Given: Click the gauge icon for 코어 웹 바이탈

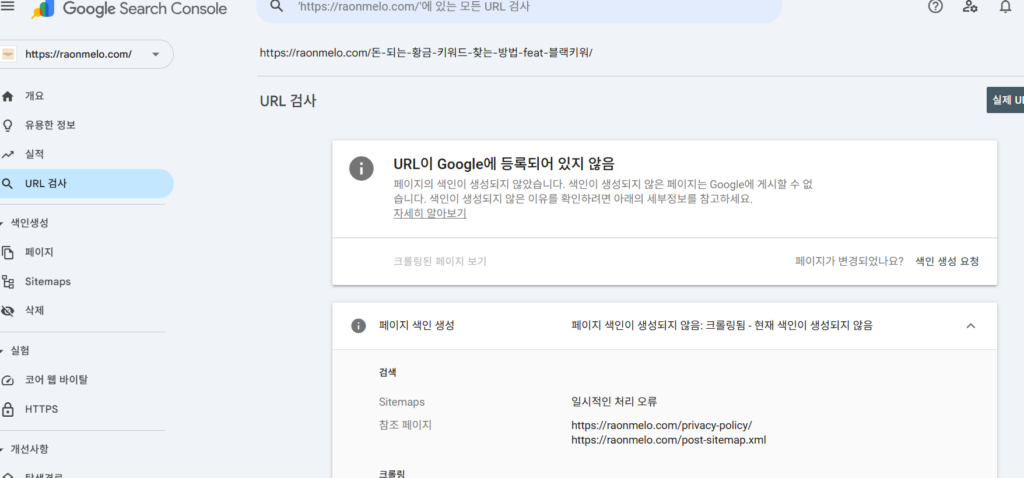Looking at the screenshot, I should [x=8, y=380].
